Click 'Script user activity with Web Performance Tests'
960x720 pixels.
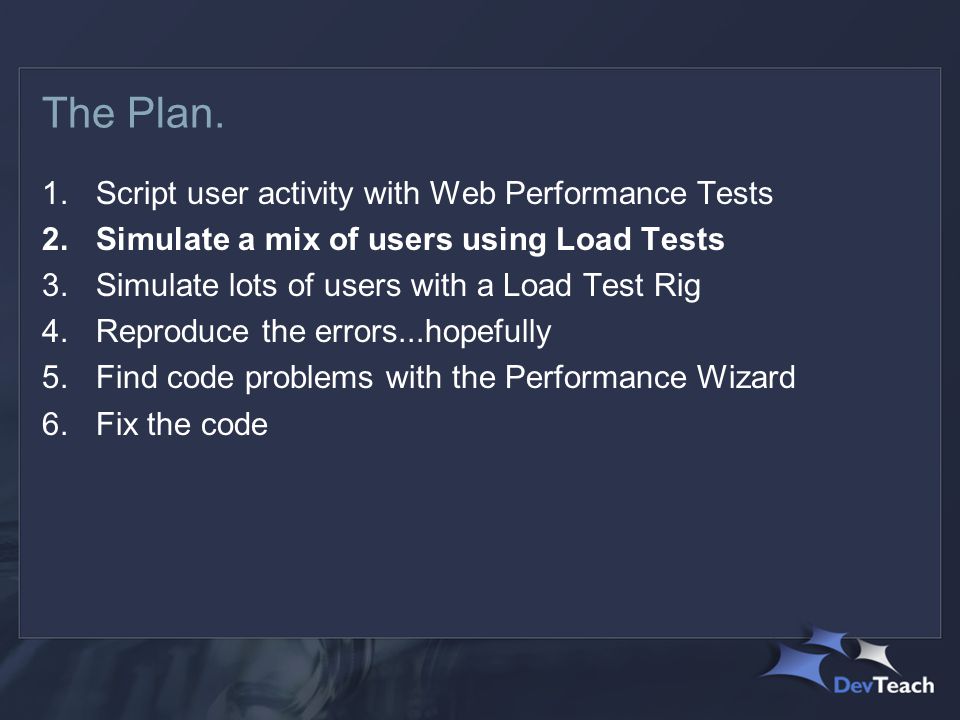(x=434, y=193)
